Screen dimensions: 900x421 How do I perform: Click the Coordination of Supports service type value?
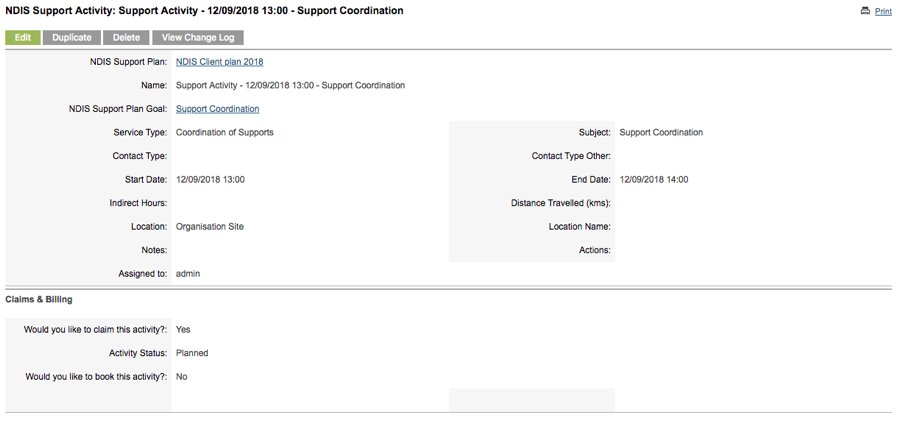225,132
